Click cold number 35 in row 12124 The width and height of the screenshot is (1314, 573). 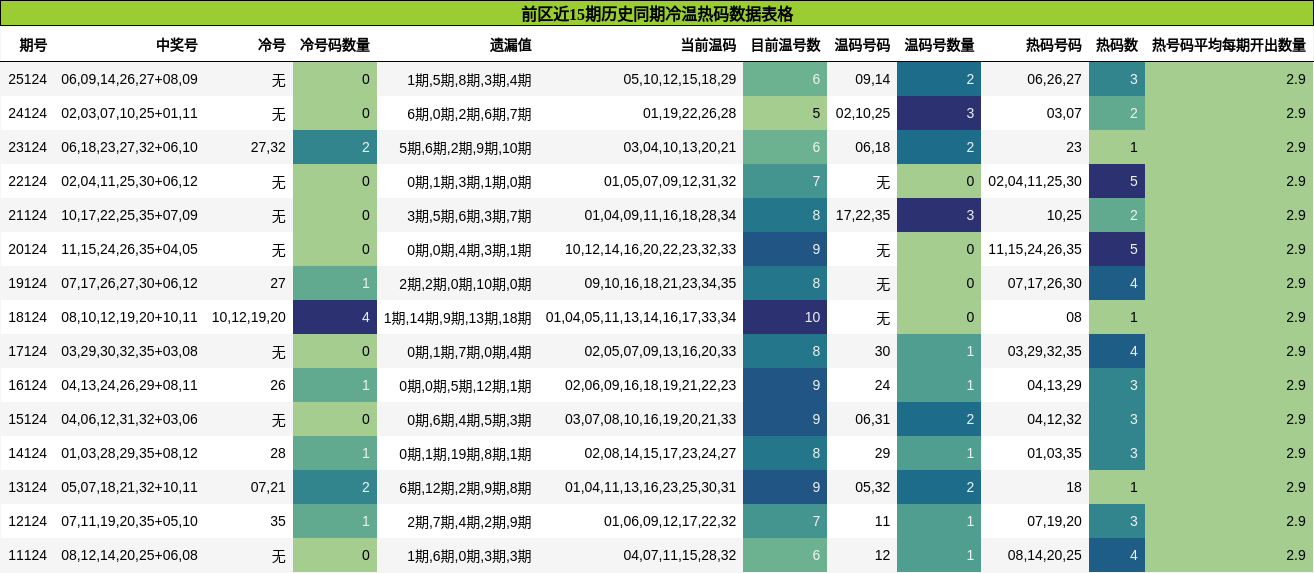coord(278,521)
